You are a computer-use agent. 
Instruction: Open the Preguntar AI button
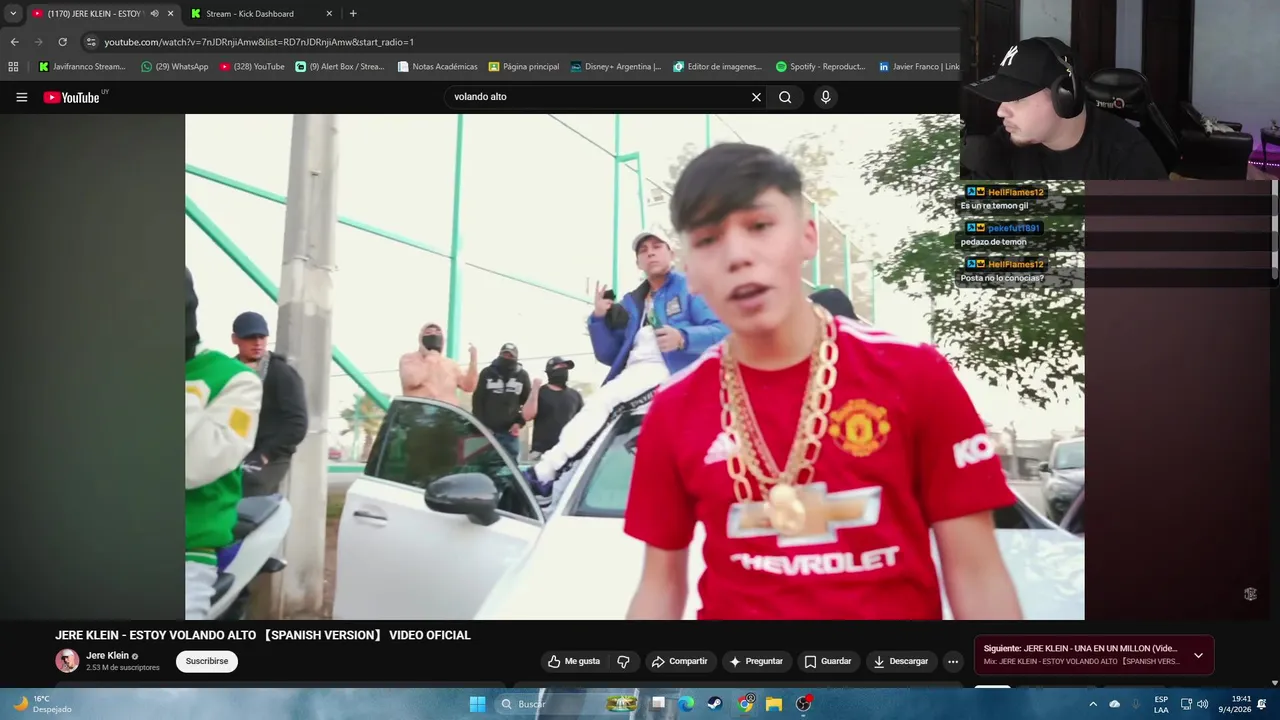(756, 661)
